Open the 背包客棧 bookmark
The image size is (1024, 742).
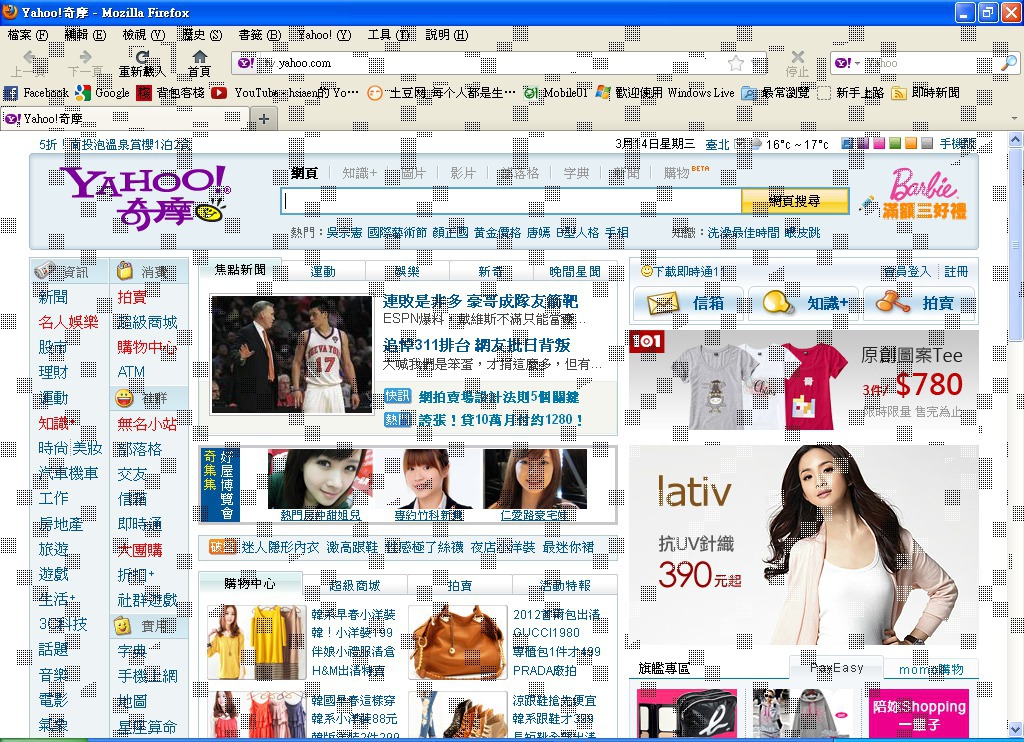pyautogui.click(x=170, y=93)
